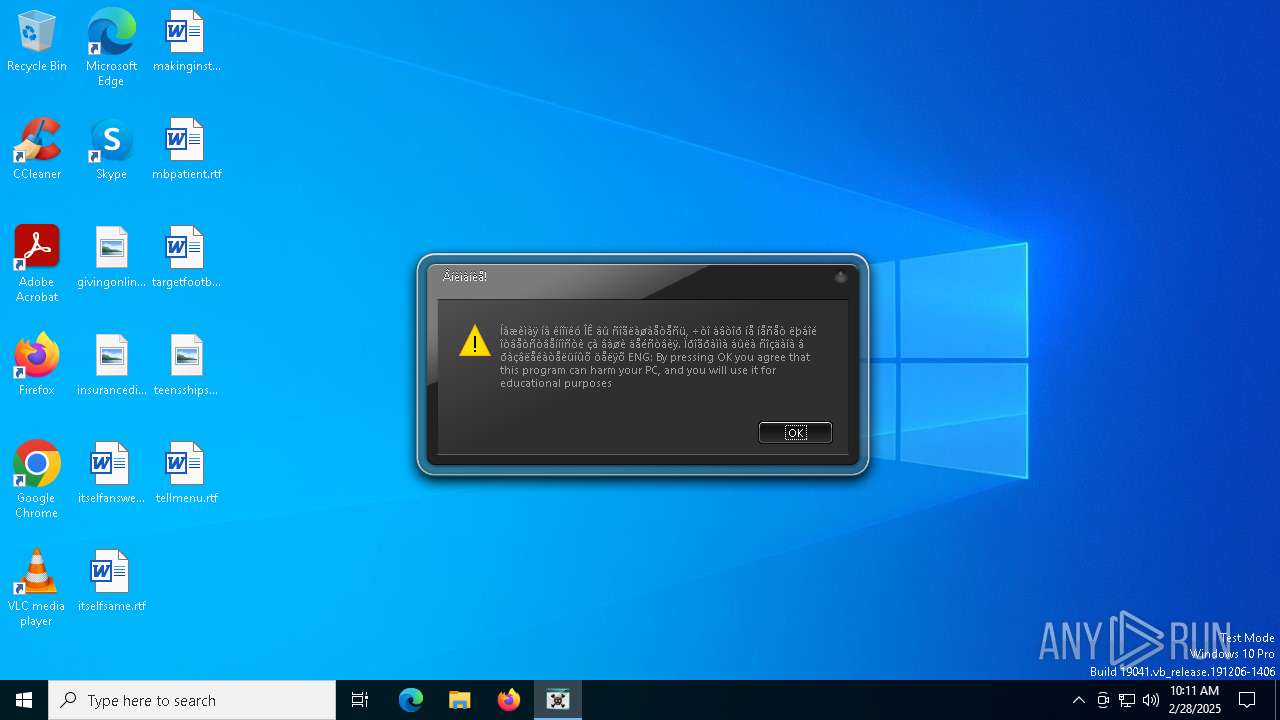The height and width of the screenshot is (720, 1280).
Task: Click the taskbar search box
Action: 192,700
